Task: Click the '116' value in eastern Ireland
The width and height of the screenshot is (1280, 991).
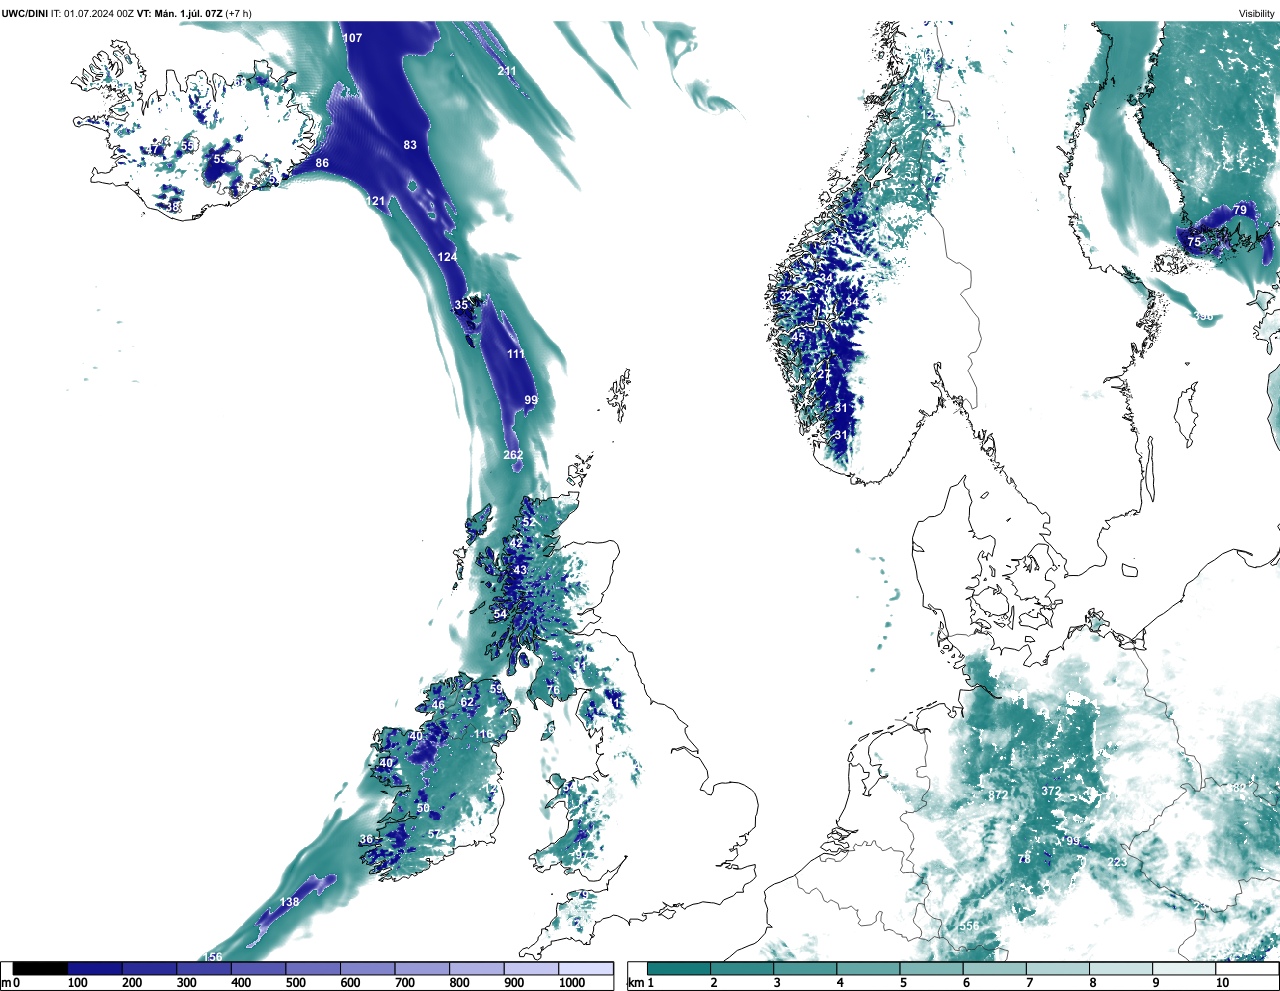Action: 483,734
